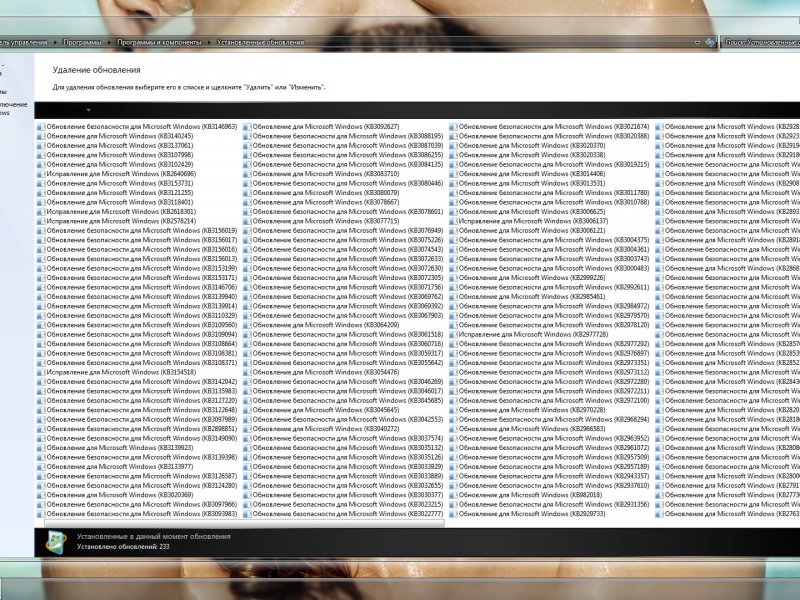The image size is (800, 600).
Task: Choose update KB3133977 in the list
Action: tap(115, 467)
